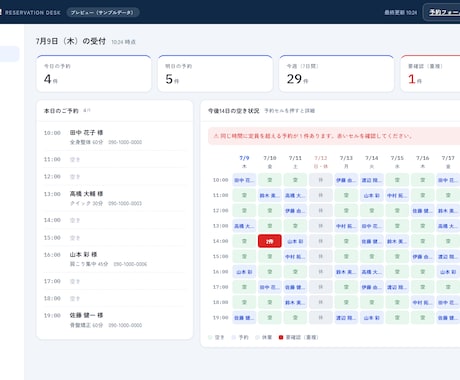Open the 7/11 12:00 伊藤 reservation cell
The image size is (460, 380).
[295, 211]
